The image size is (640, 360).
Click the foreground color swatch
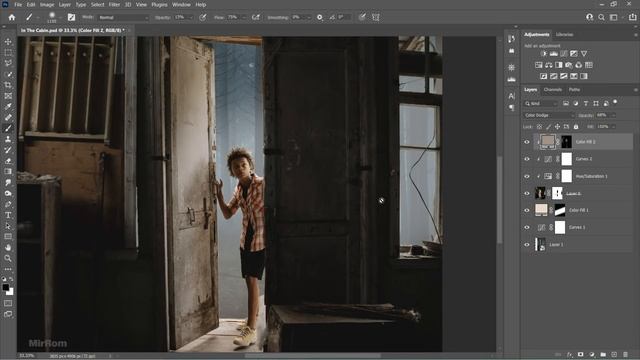(x=6, y=287)
